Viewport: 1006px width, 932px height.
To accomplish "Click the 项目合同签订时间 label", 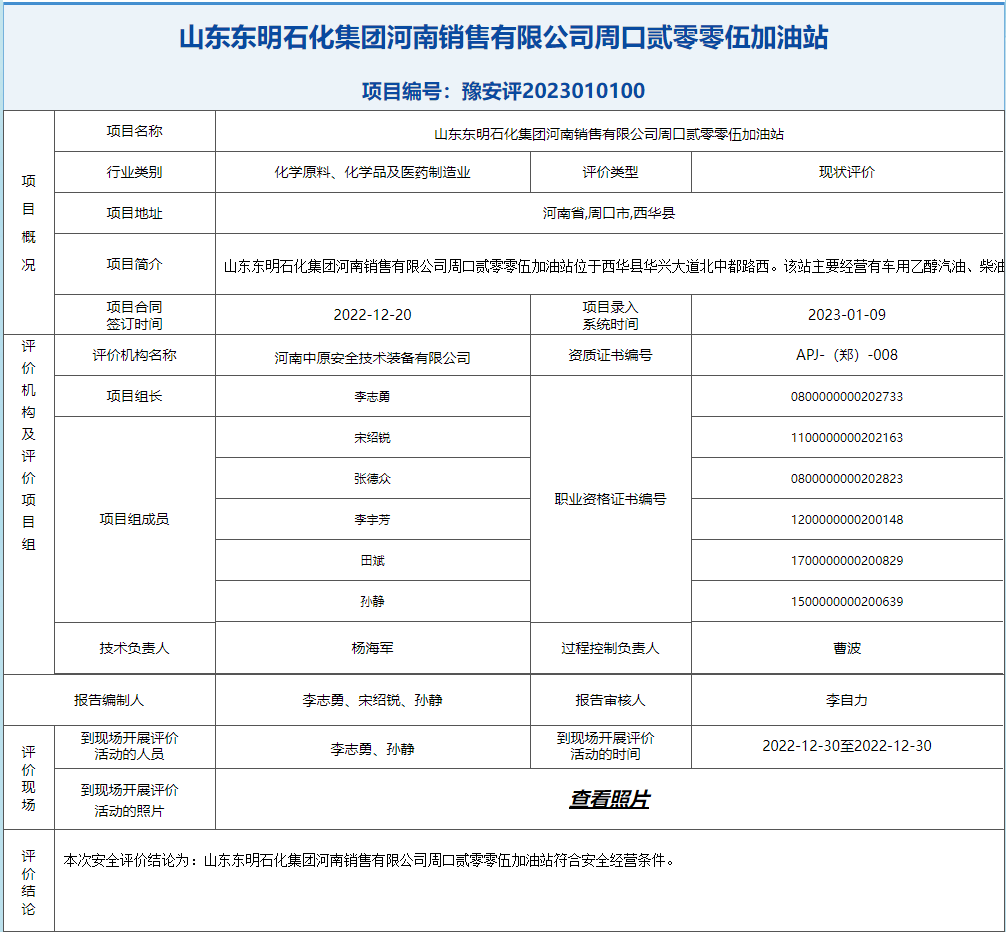I will (135, 315).
